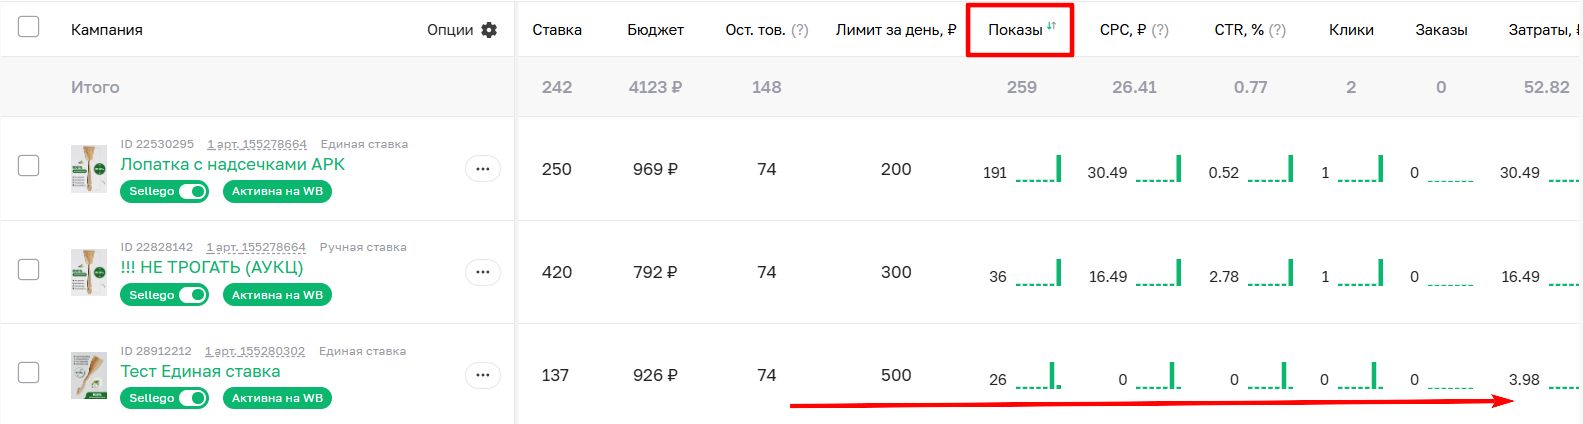This screenshot has height=424, width=1583.
Task: Check the !!! НЕ ТРОГАТЬ (АУКЦ) campaign checkbox
Action: [29, 269]
